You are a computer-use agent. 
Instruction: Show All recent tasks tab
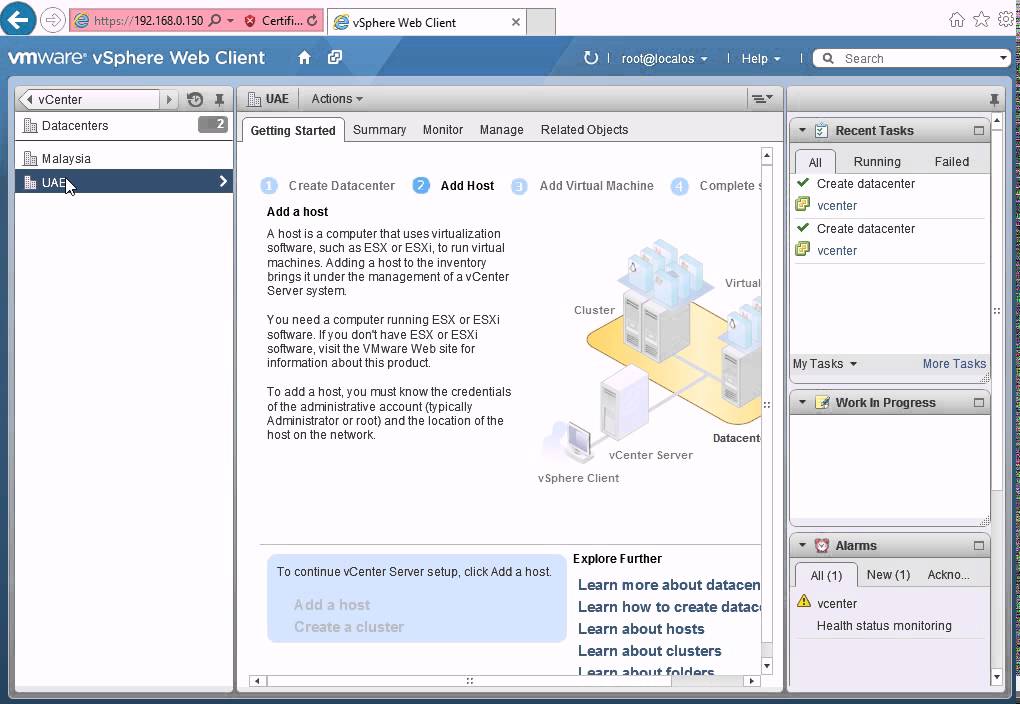815,162
